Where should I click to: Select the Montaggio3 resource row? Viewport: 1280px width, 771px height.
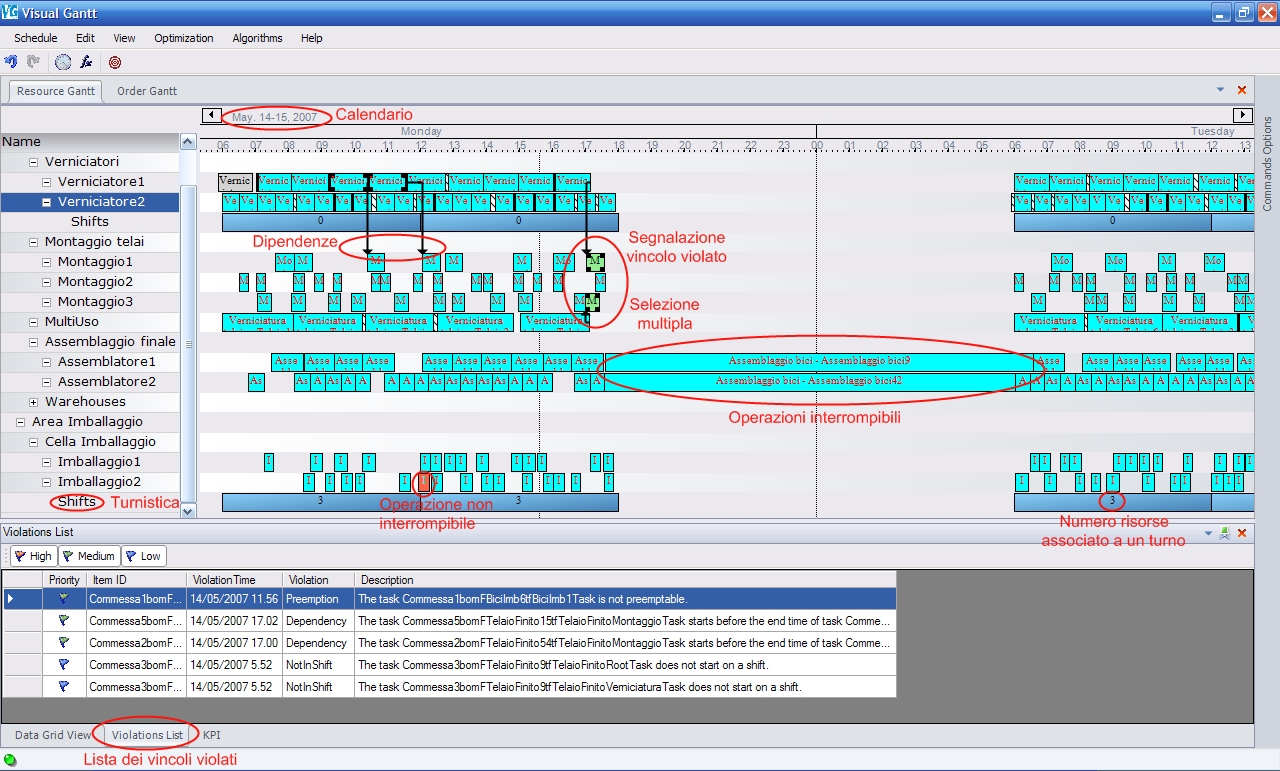(90, 302)
